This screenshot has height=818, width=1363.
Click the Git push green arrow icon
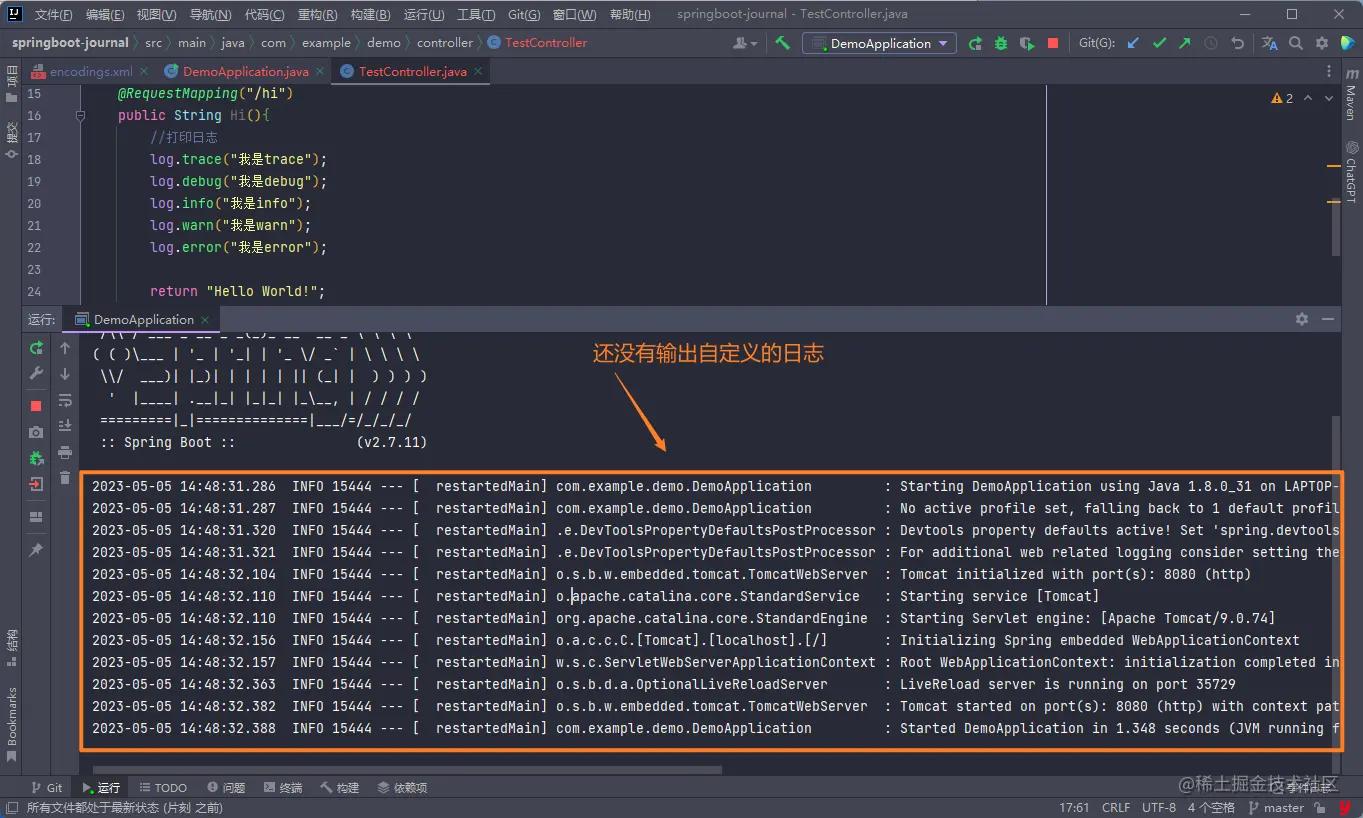tap(1185, 43)
